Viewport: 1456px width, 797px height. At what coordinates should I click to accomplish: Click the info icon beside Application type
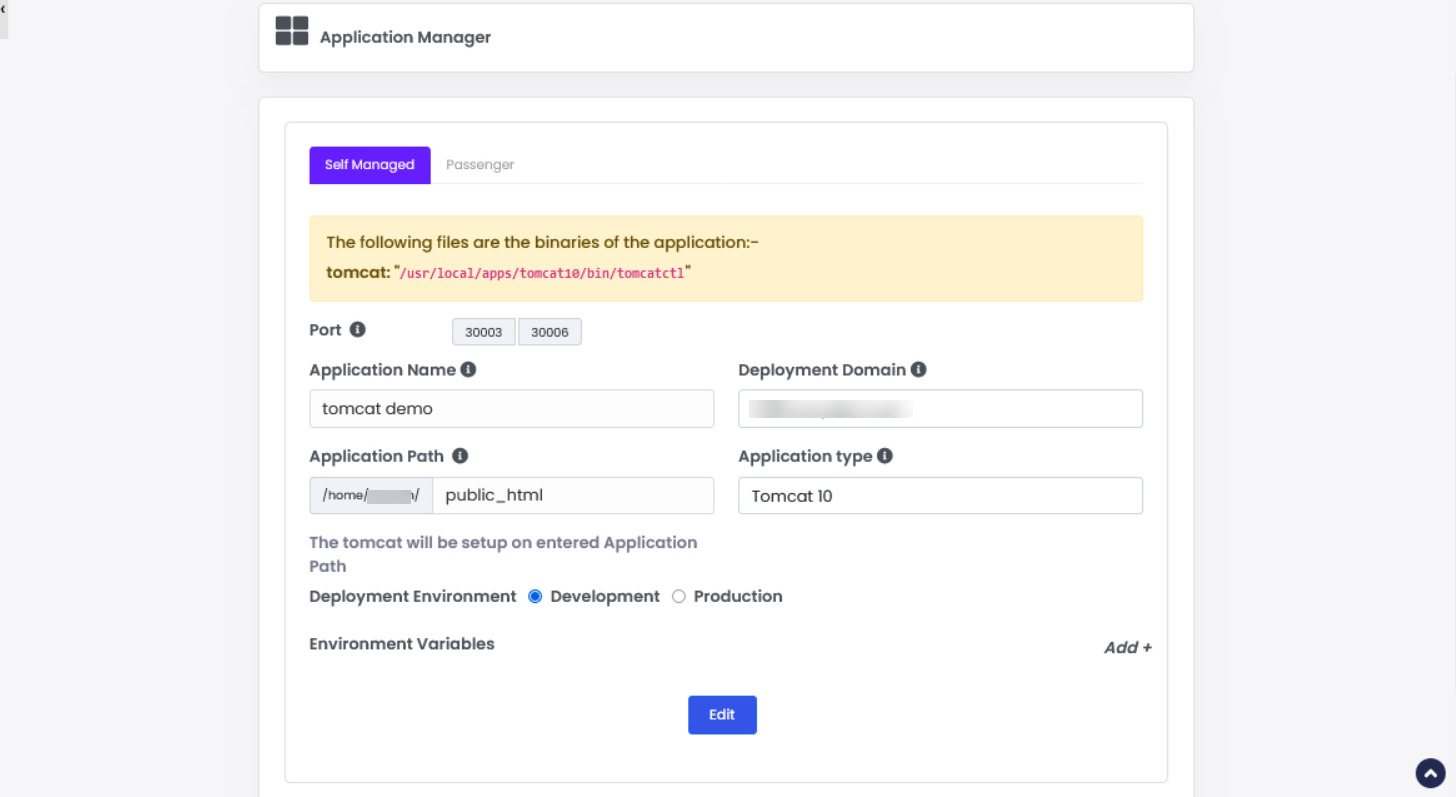[x=885, y=455]
